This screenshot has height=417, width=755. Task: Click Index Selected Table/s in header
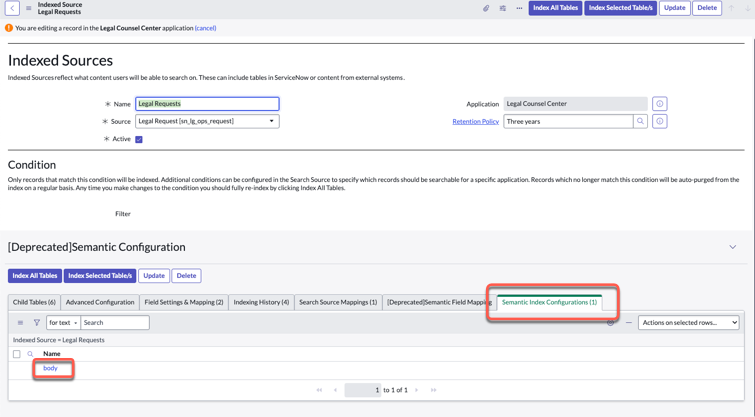(x=621, y=8)
